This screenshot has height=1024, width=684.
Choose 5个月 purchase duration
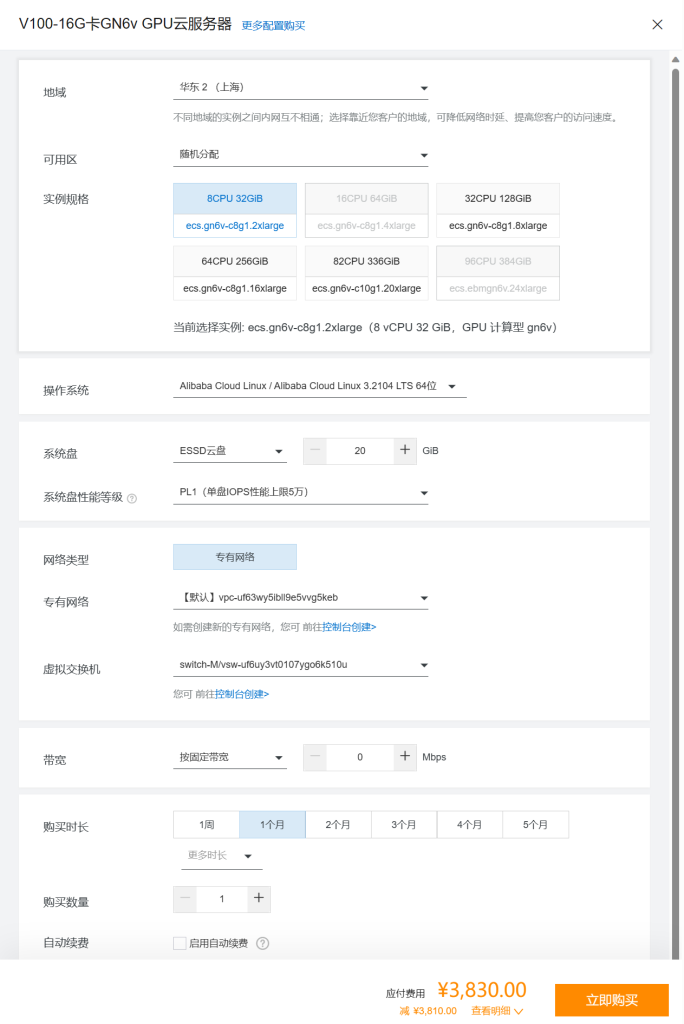(x=535, y=825)
